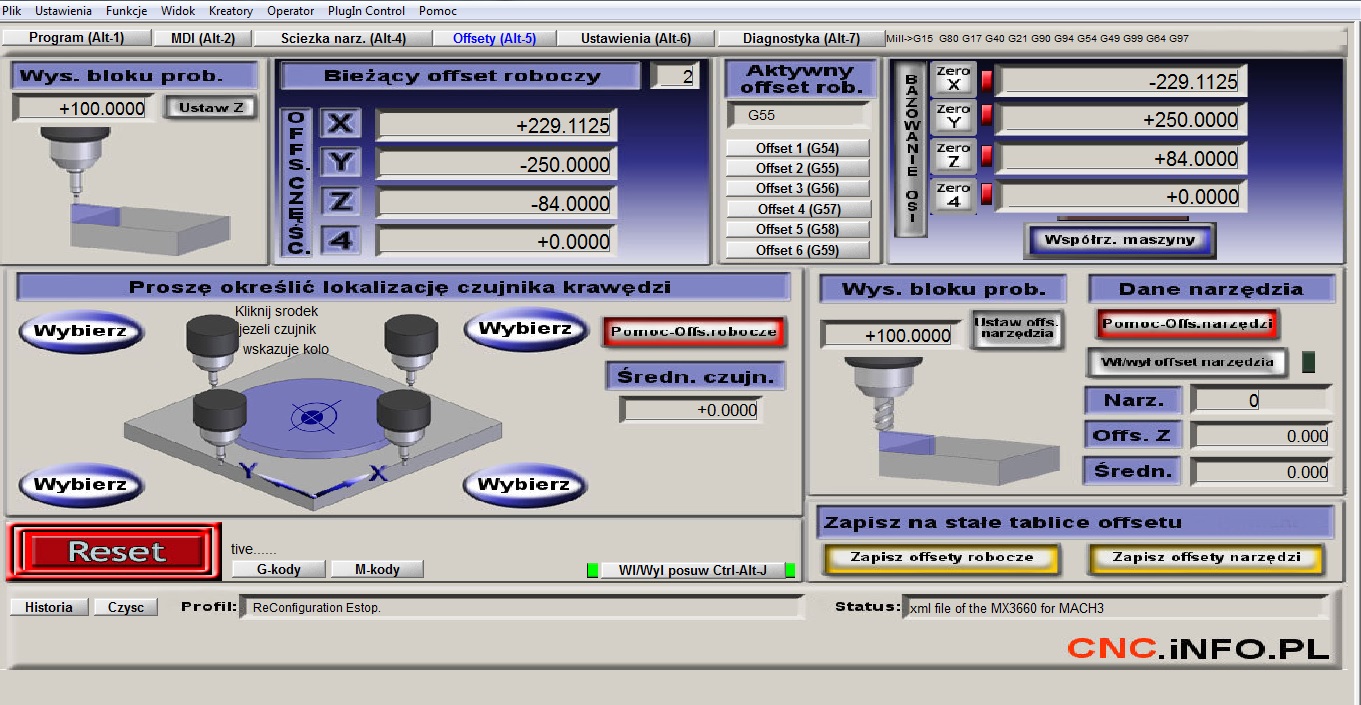Click the red LED beside Zero Z

click(x=985, y=157)
